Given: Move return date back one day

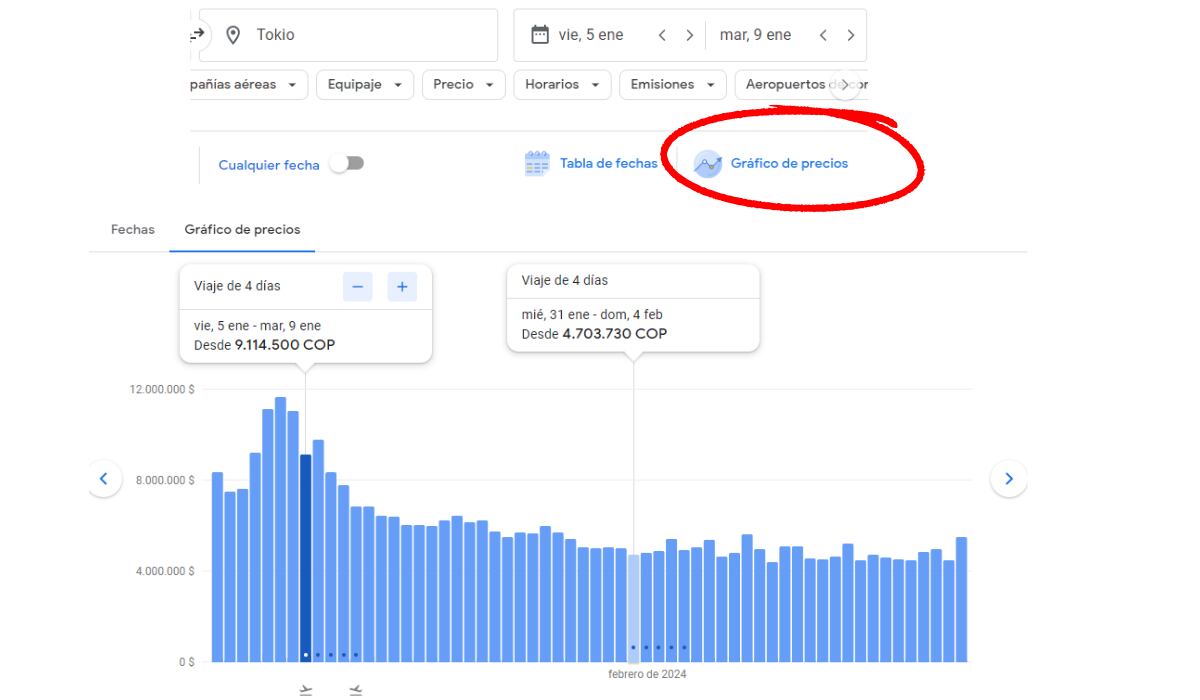Looking at the screenshot, I should 823,35.
